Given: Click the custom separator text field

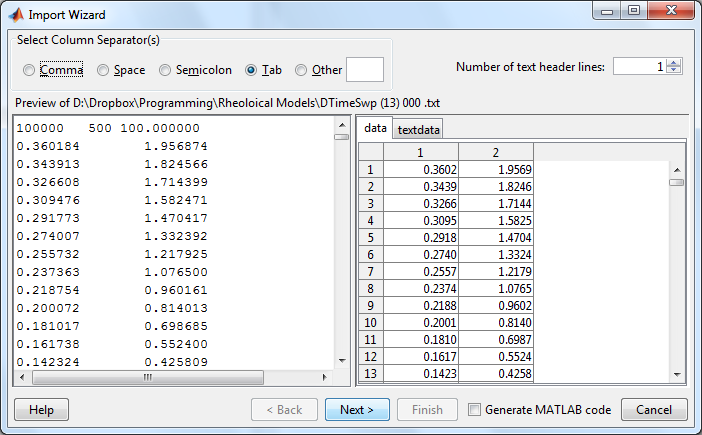Looking at the screenshot, I should pos(364,70).
